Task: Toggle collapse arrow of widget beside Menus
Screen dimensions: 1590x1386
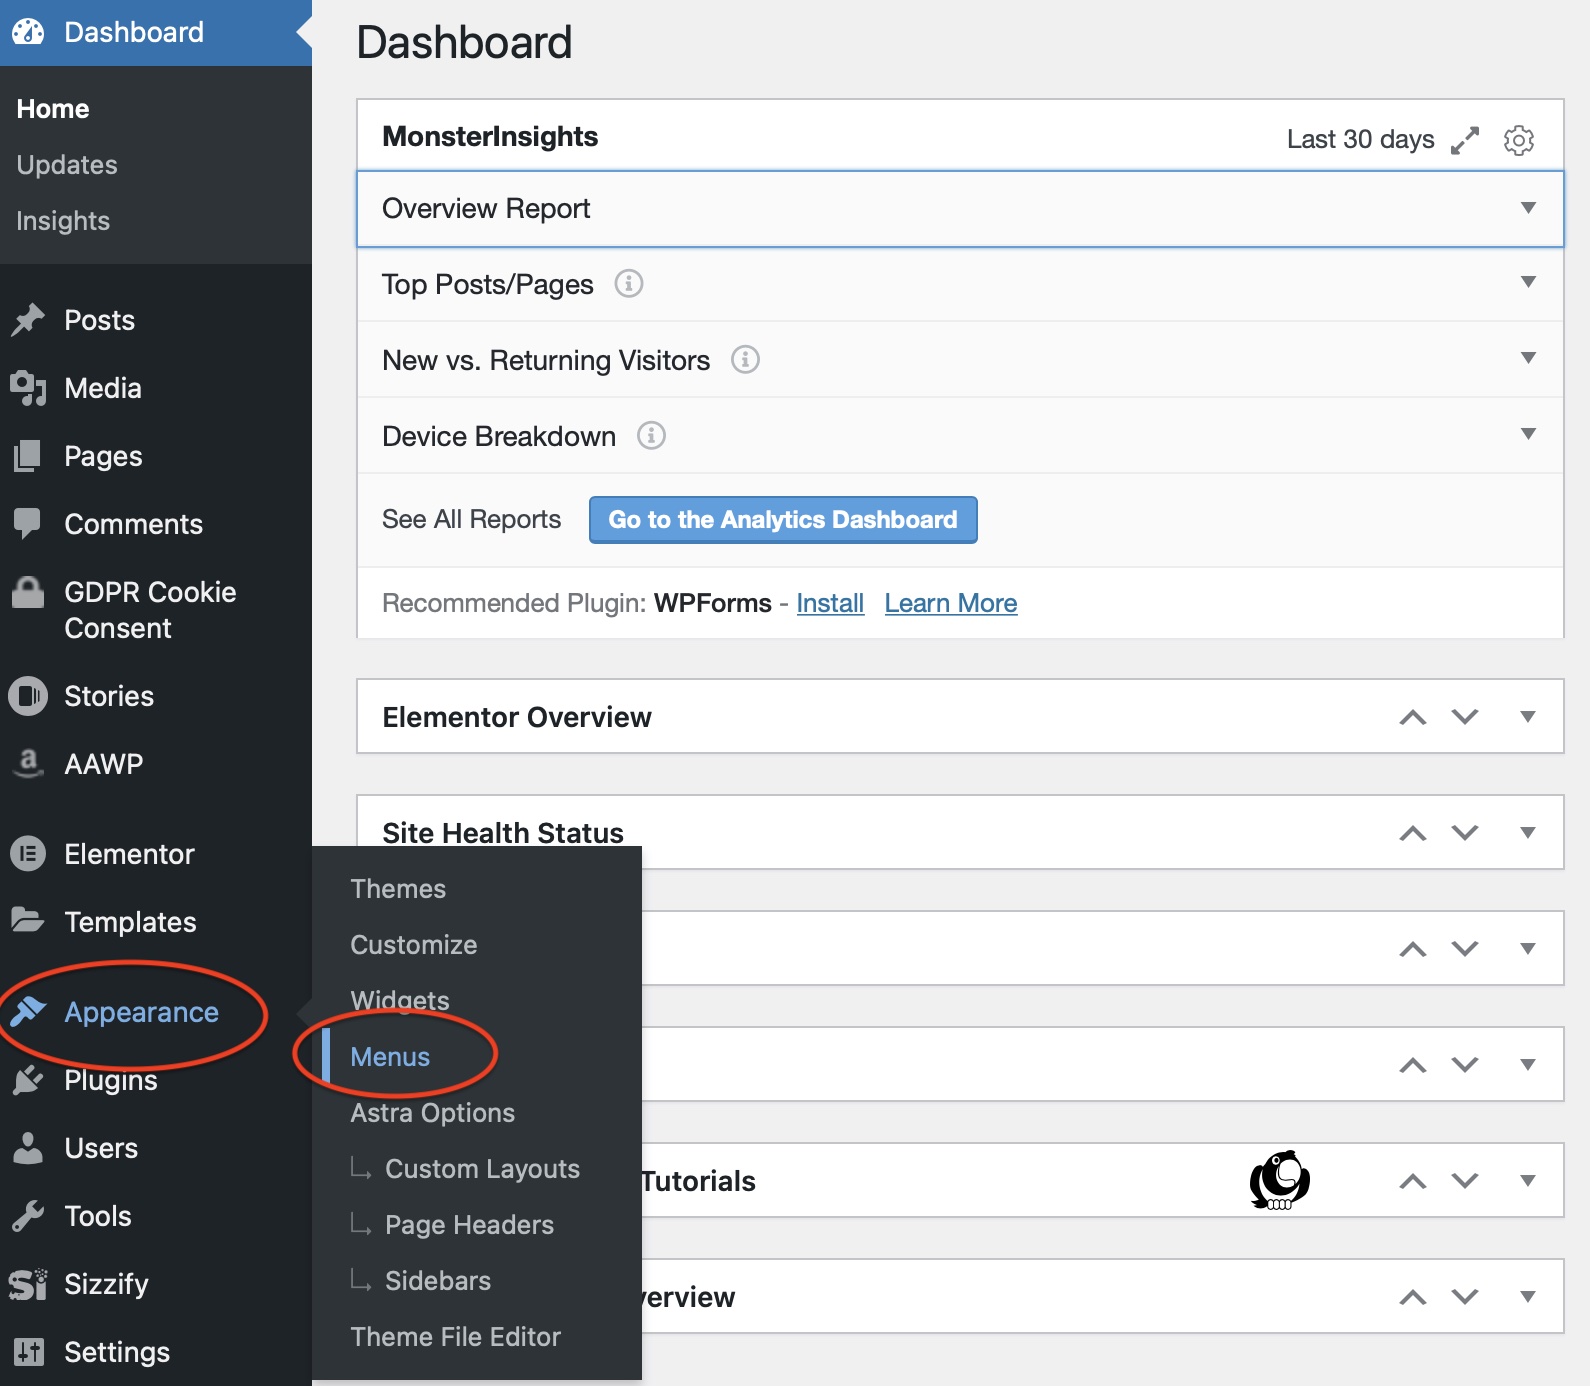Action: tap(1528, 1065)
